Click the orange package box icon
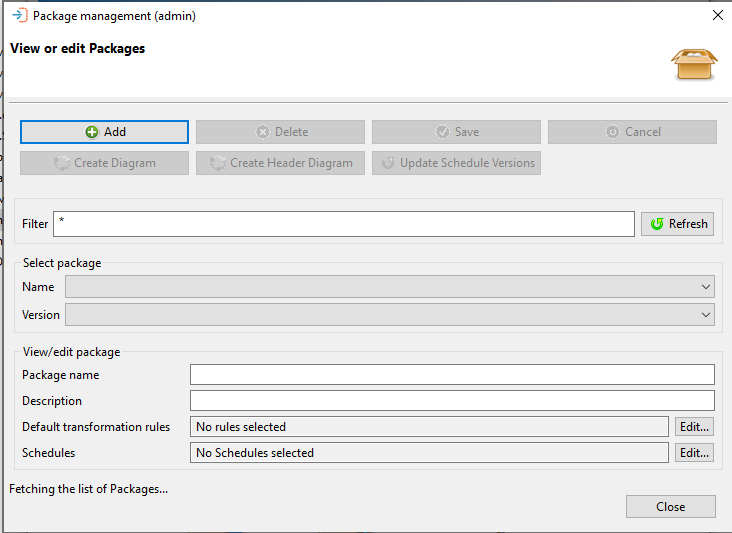The width and height of the screenshot is (732, 533). (694, 64)
